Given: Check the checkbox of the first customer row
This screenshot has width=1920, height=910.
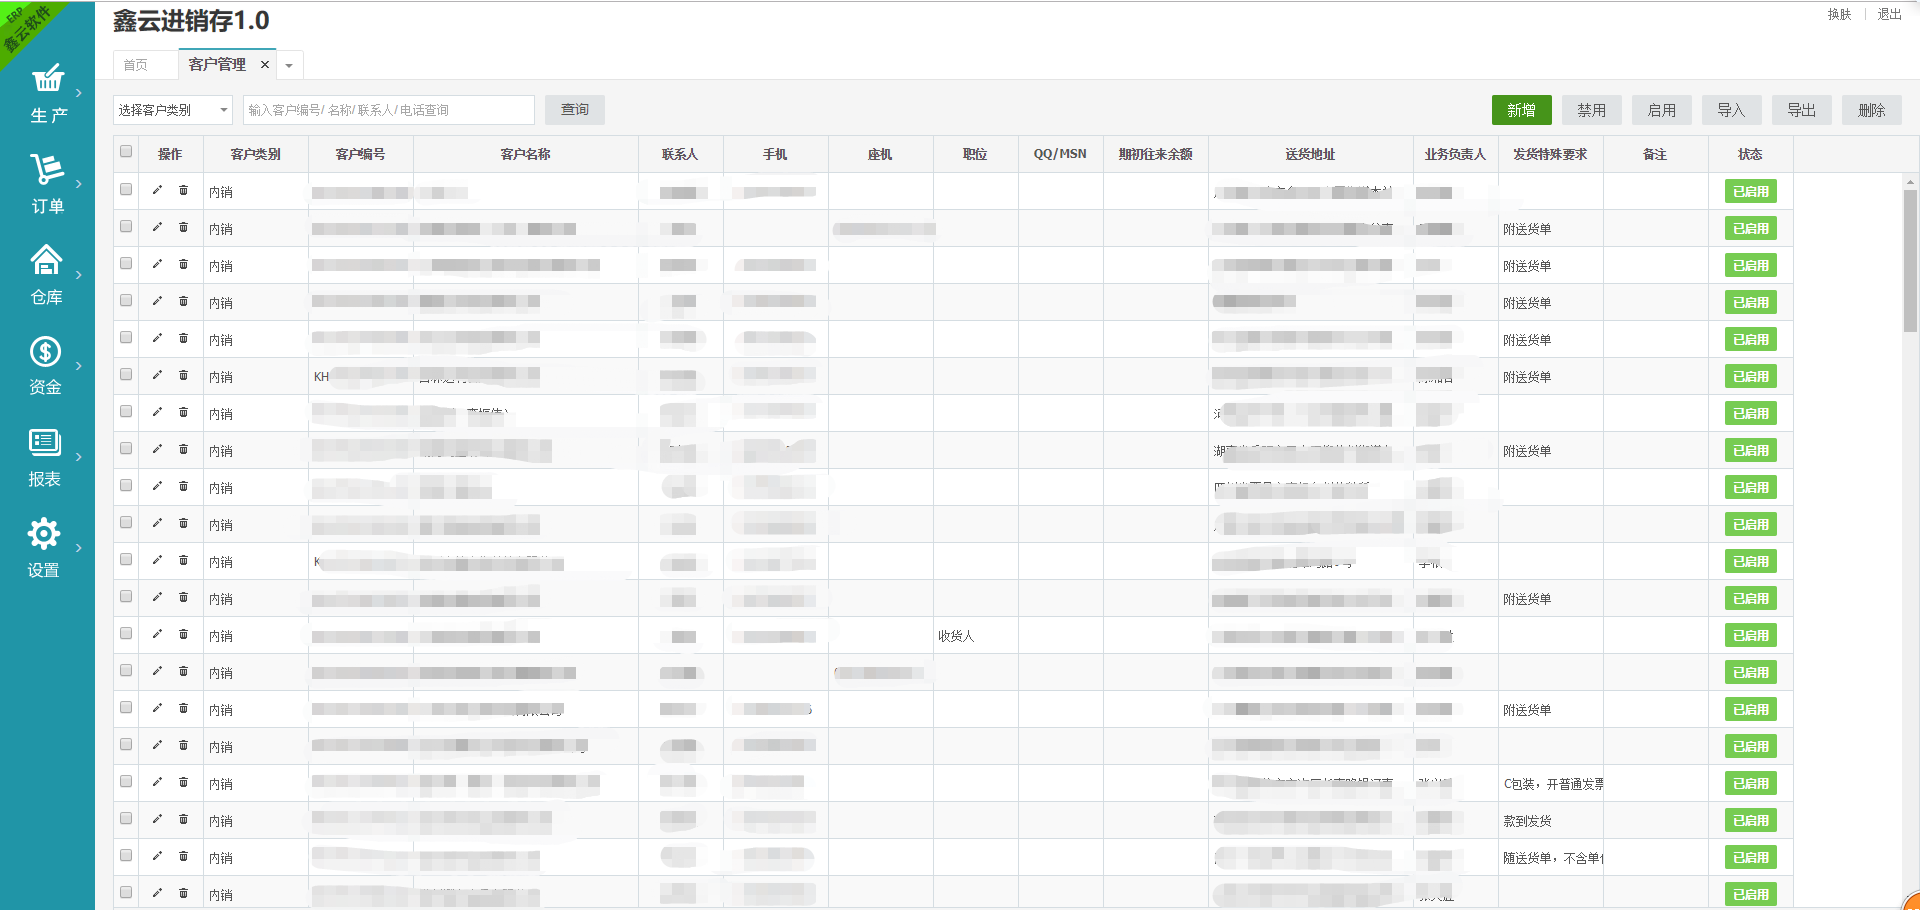Looking at the screenshot, I should coord(126,189).
